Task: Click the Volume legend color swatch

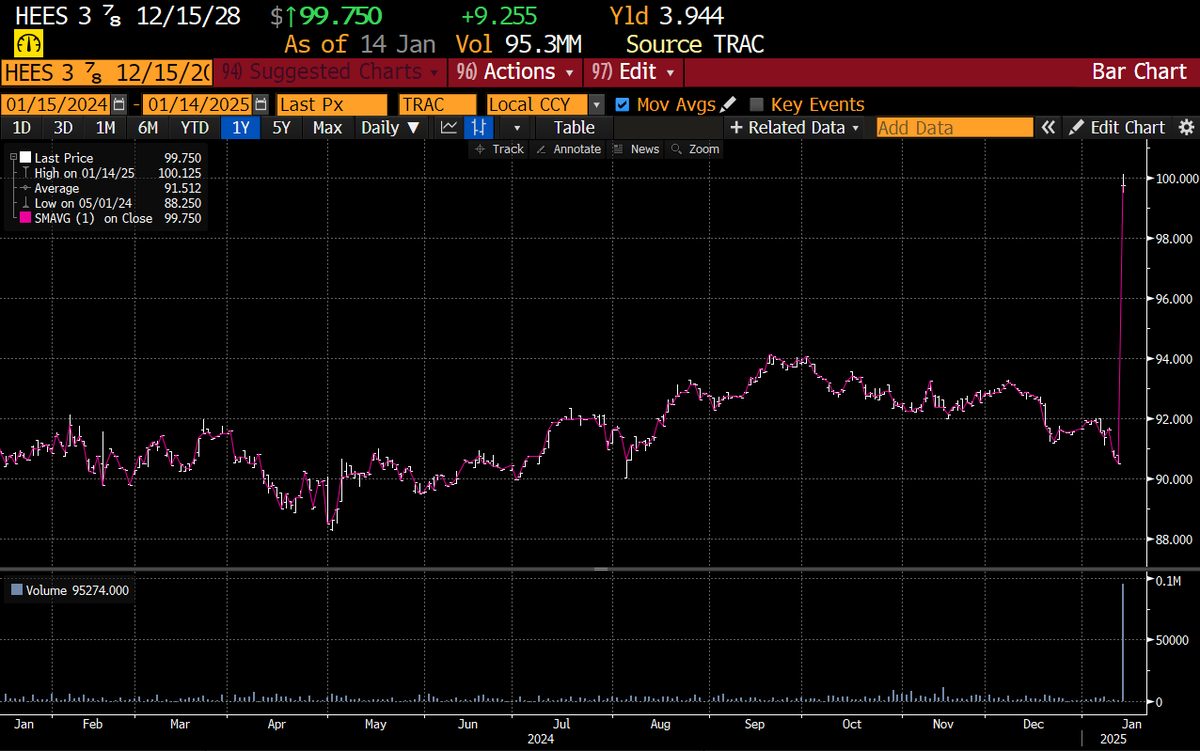Action: [x=16, y=590]
